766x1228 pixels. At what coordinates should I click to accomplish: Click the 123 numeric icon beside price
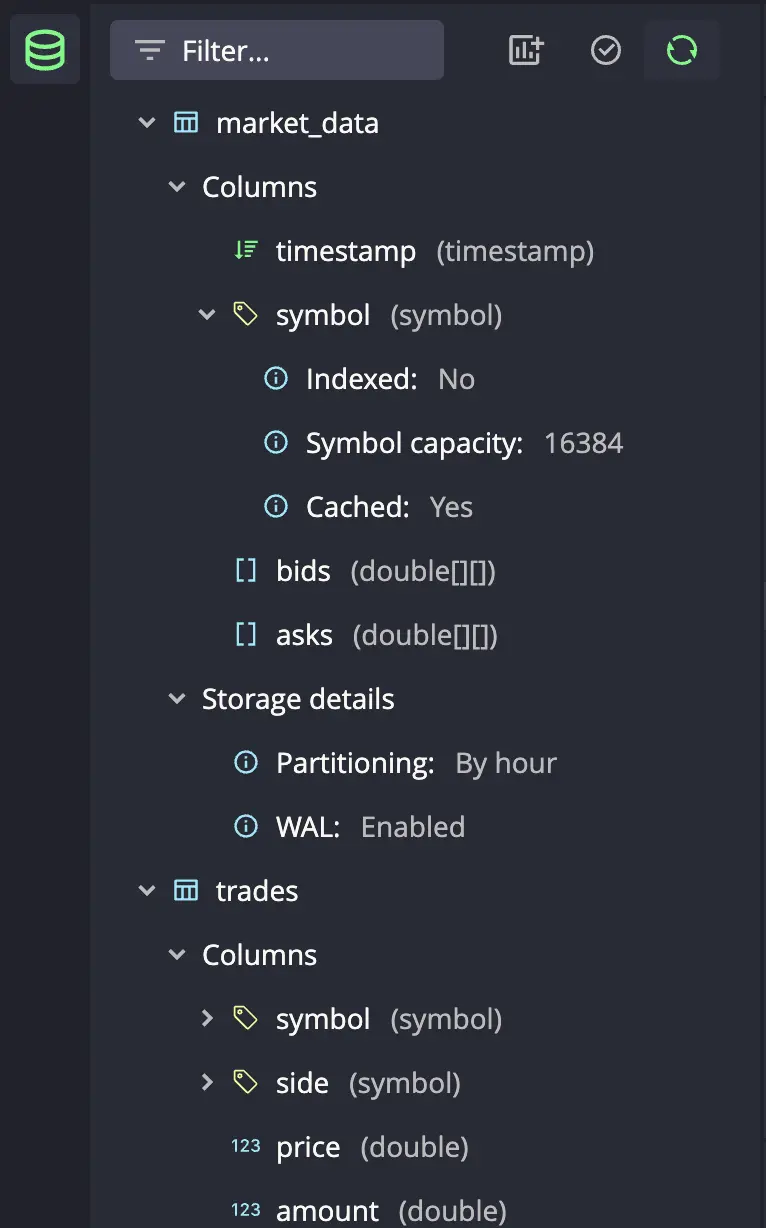[x=245, y=1145]
